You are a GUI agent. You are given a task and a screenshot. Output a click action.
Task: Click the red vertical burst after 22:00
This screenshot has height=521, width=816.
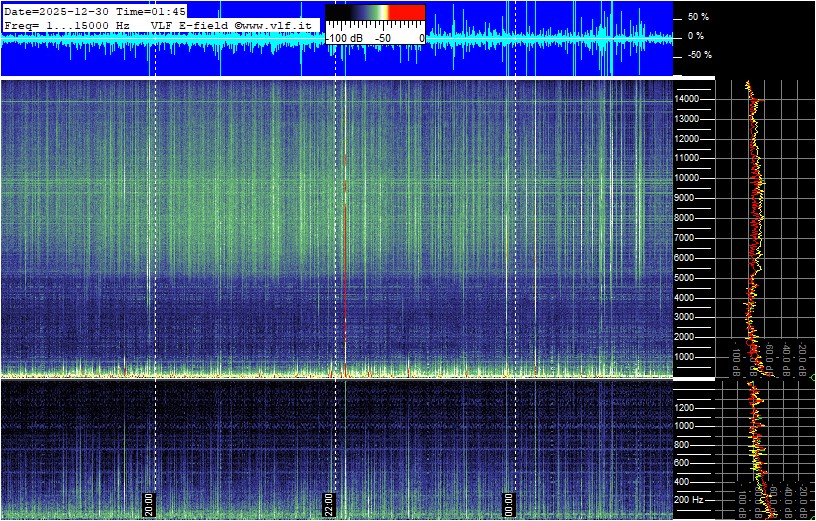[345, 250]
